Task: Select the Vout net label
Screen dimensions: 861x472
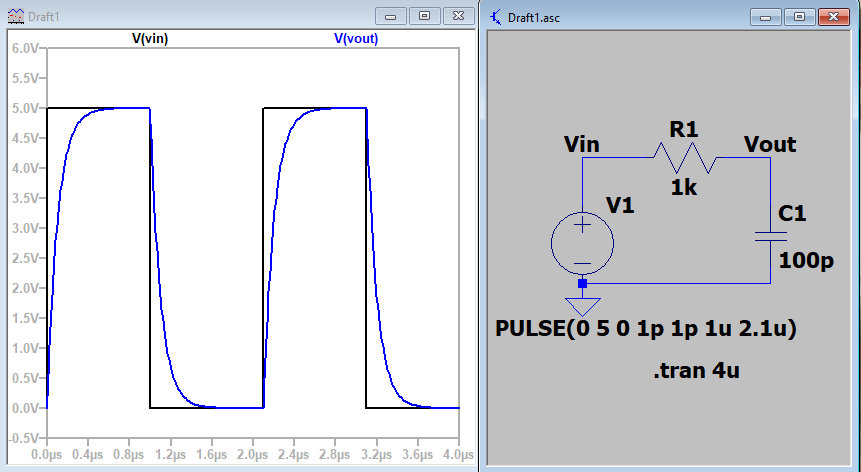Action: [x=770, y=144]
